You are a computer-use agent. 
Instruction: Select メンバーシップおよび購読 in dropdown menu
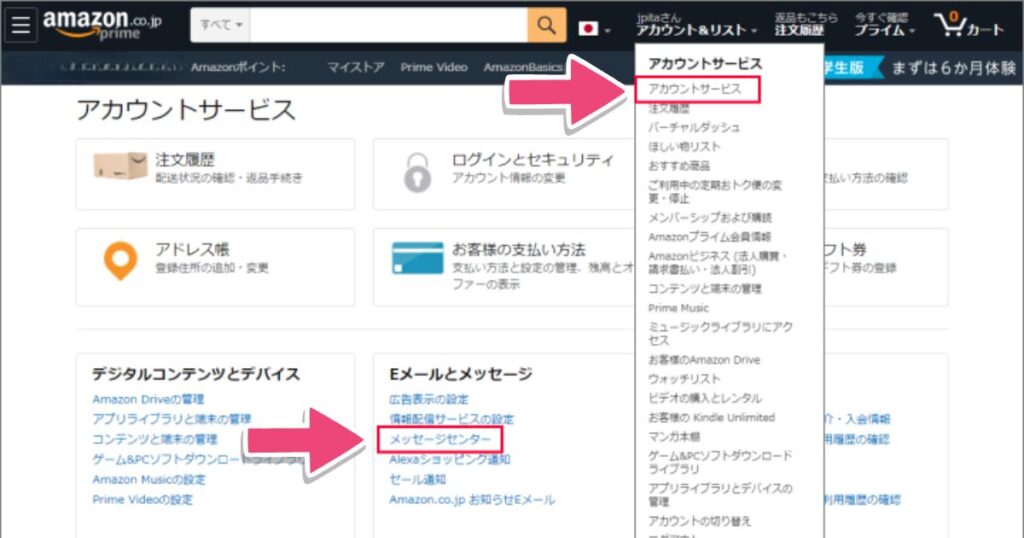tap(710, 217)
